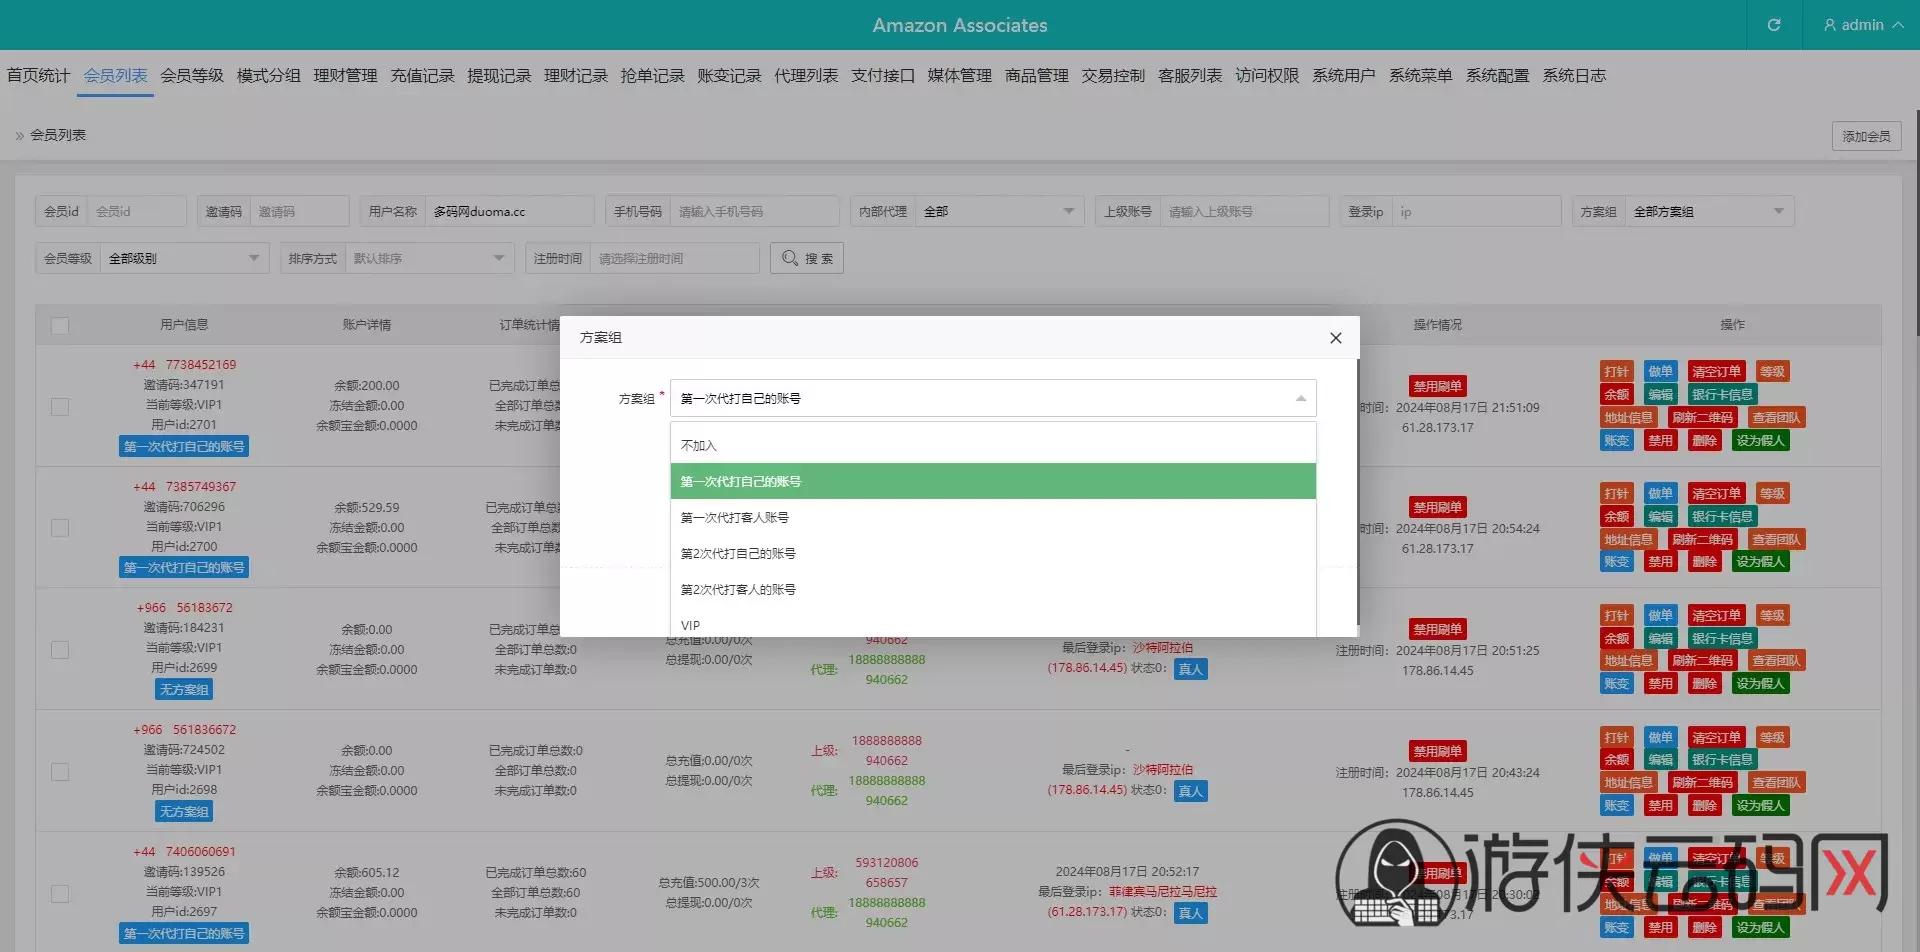
Task: Click 余额 in the +44 7385749367 row
Action: [x=1616, y=517]
